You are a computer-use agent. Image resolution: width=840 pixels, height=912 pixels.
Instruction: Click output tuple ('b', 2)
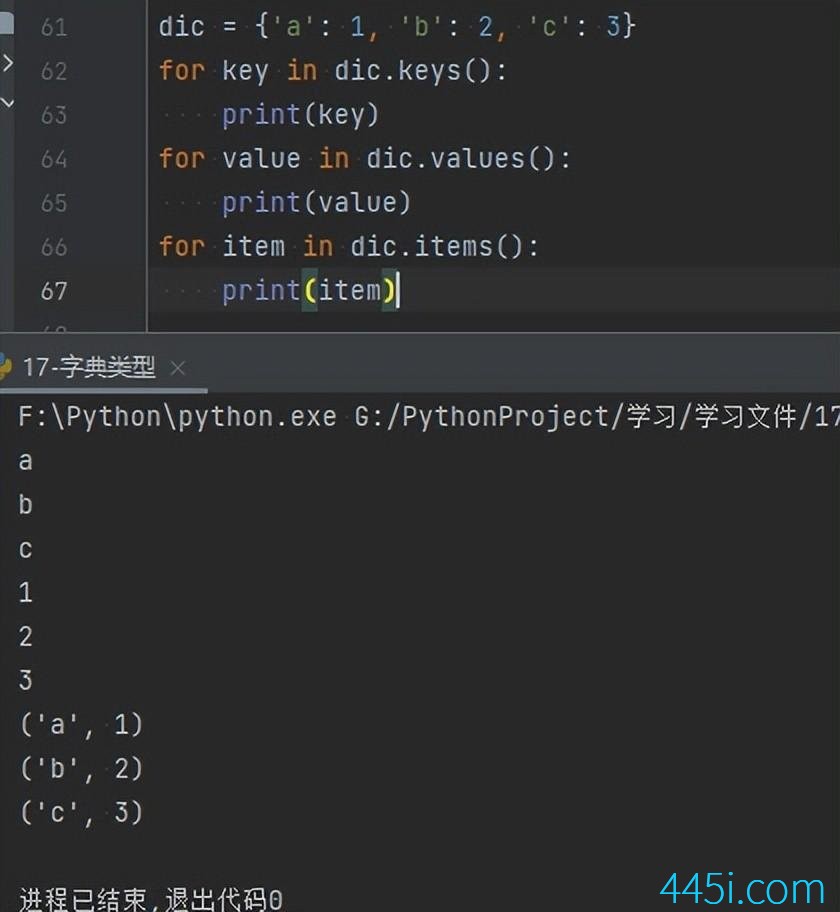[x=81, y=768]
